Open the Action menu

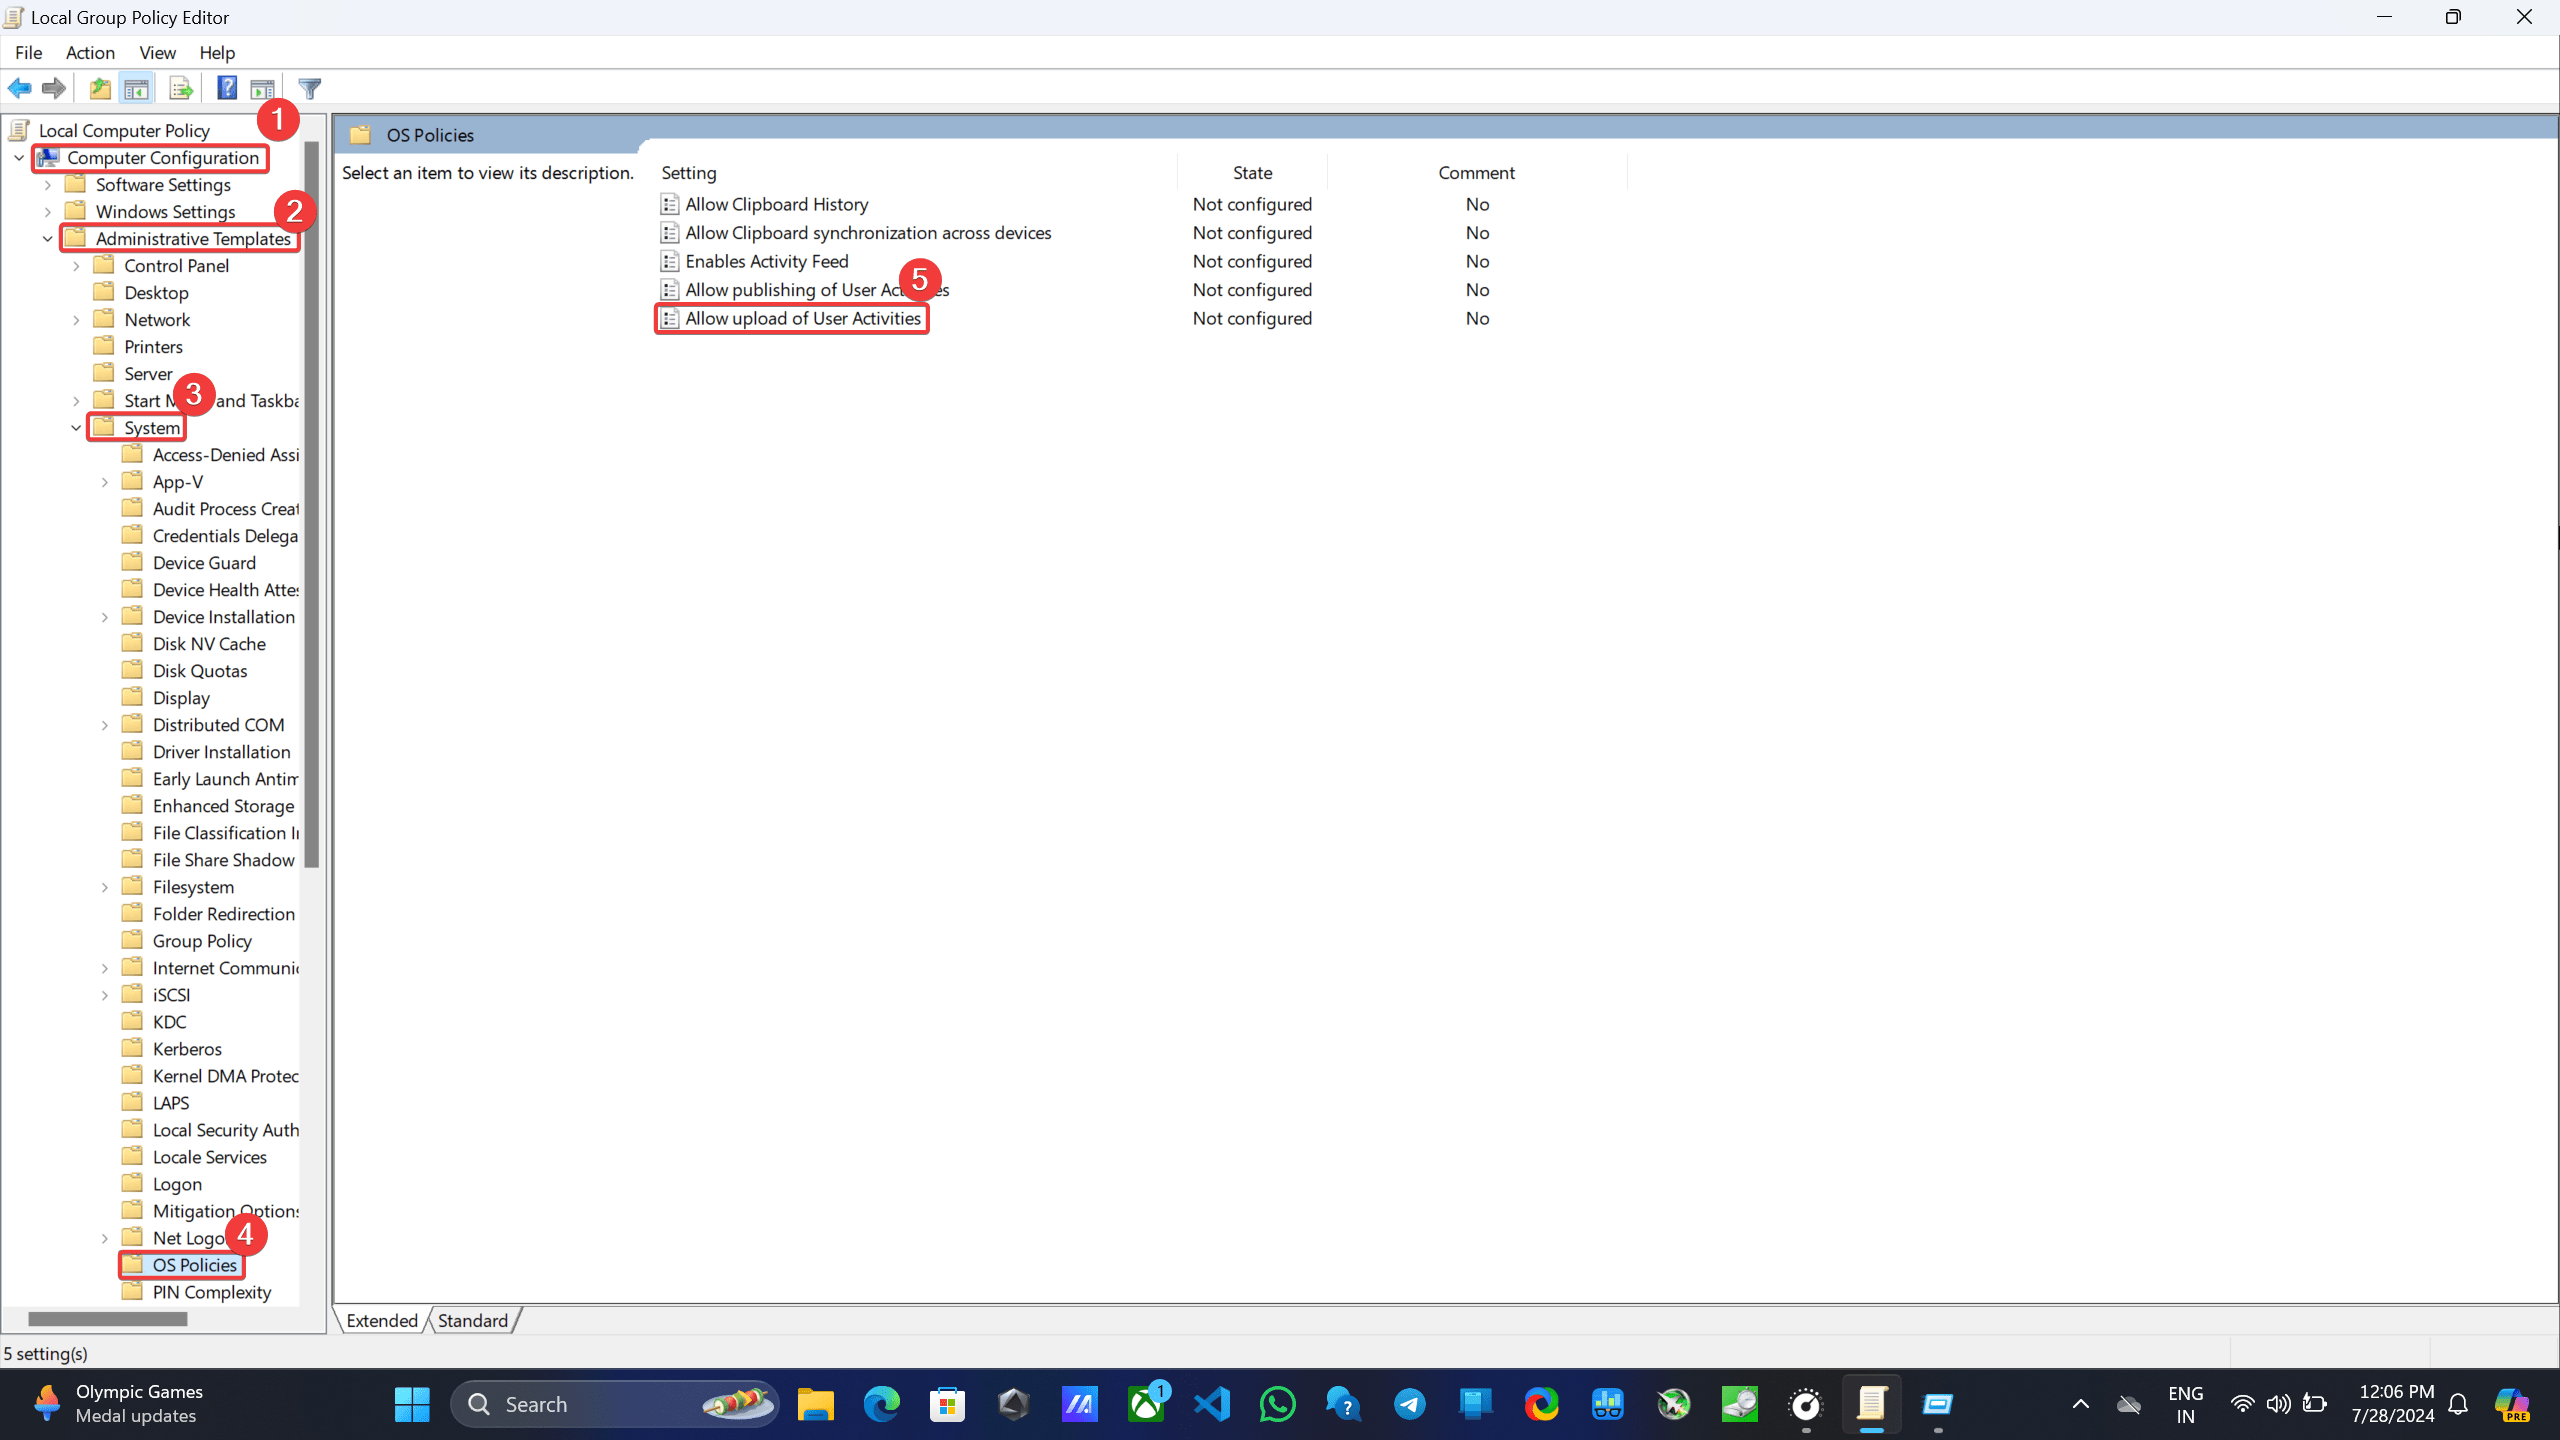coord(90,52)
